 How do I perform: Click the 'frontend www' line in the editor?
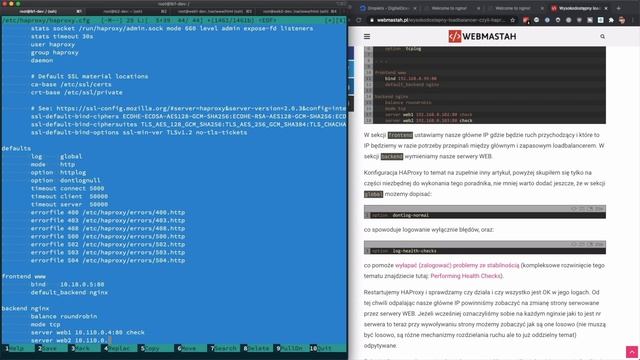coord(24,276)
